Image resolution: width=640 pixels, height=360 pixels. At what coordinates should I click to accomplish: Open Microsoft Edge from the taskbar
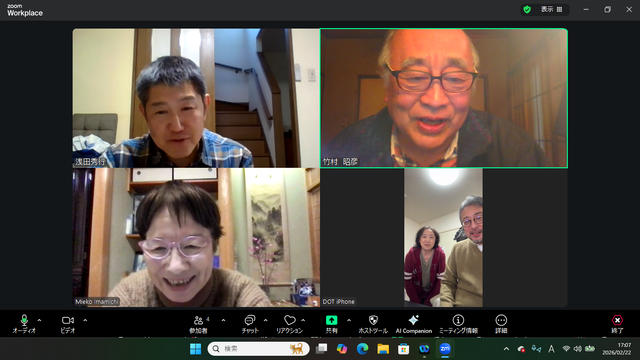[362, 349]
